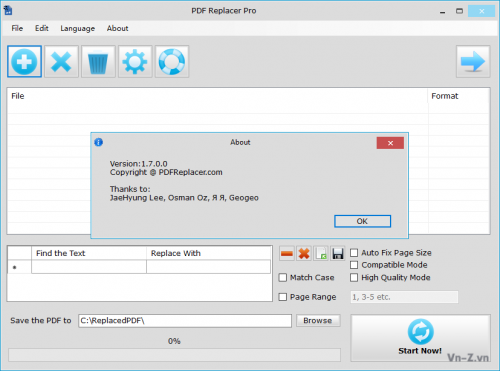The height and width of the screenshot is (371, 500).
Task: Click the Version:1.7.0.0 text
Action: [139, 164]
